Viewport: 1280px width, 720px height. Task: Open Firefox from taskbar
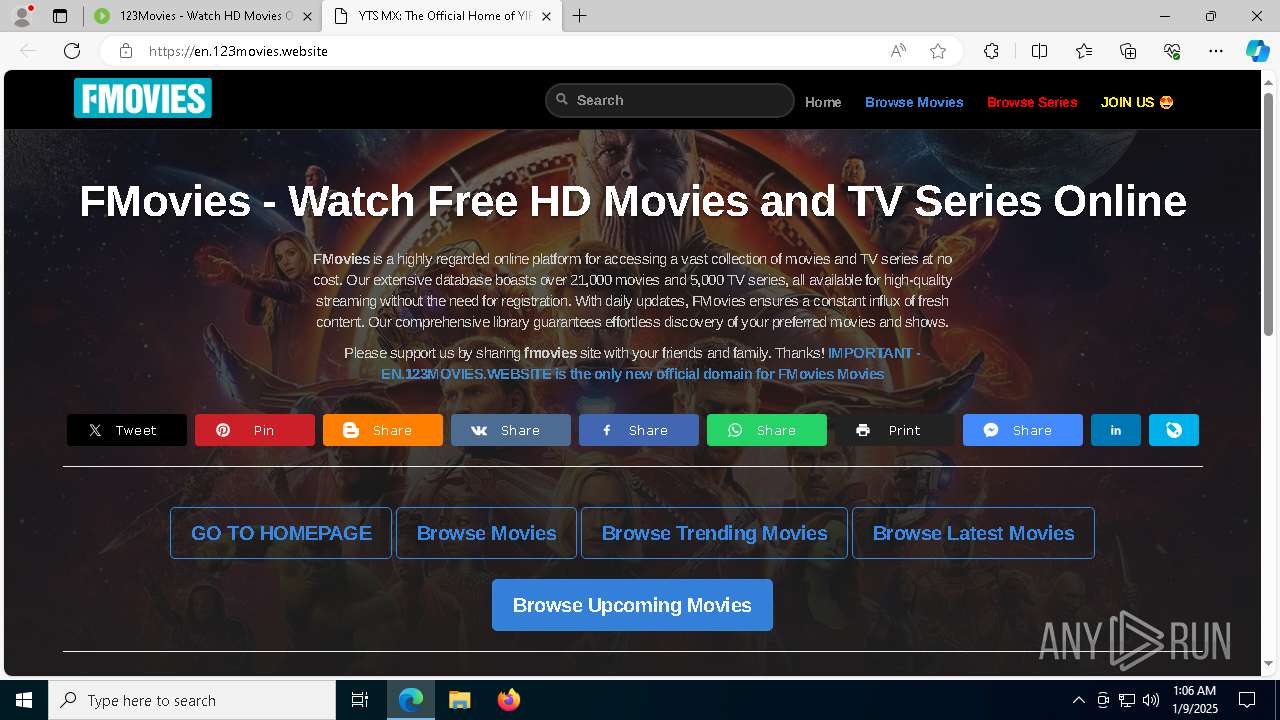(x=508, y=700)
